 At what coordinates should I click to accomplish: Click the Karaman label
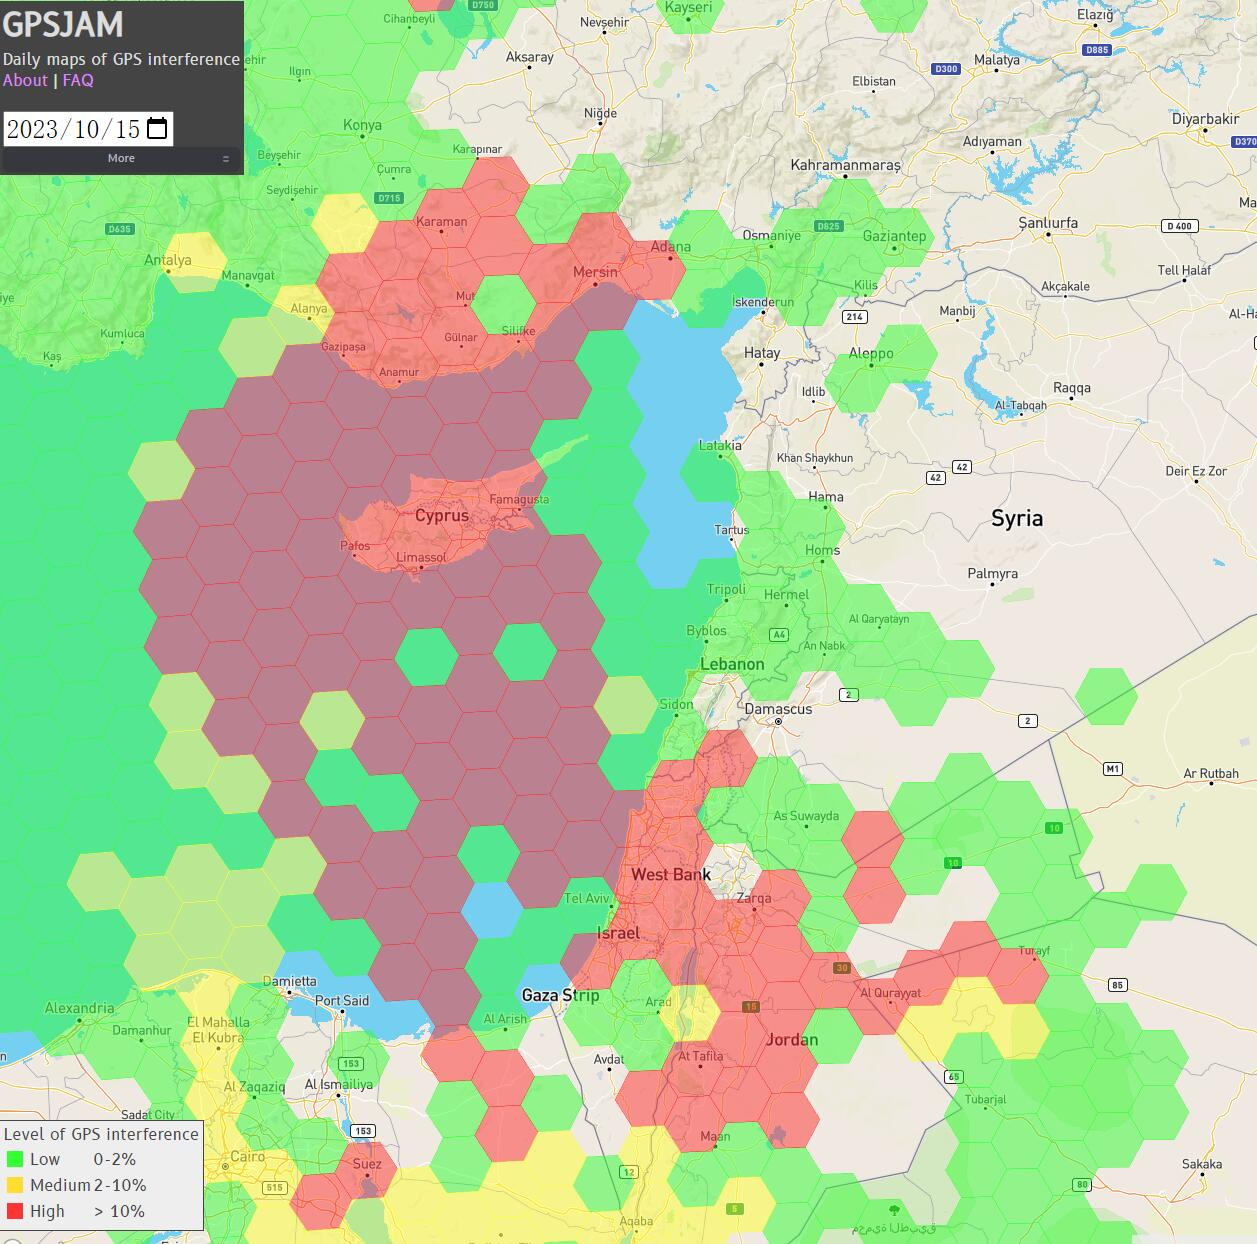441,222
